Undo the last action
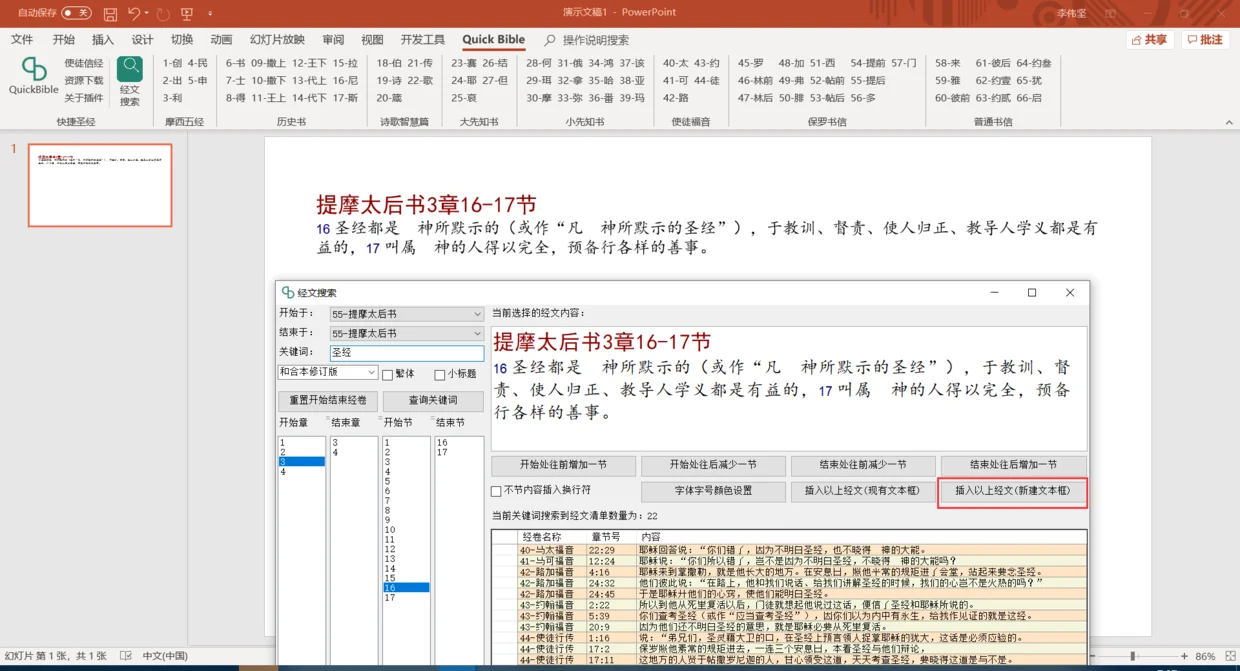Image resolution: width=1240 pixels, height=671 pixels. pyautogui.click(x=133, y=13)
